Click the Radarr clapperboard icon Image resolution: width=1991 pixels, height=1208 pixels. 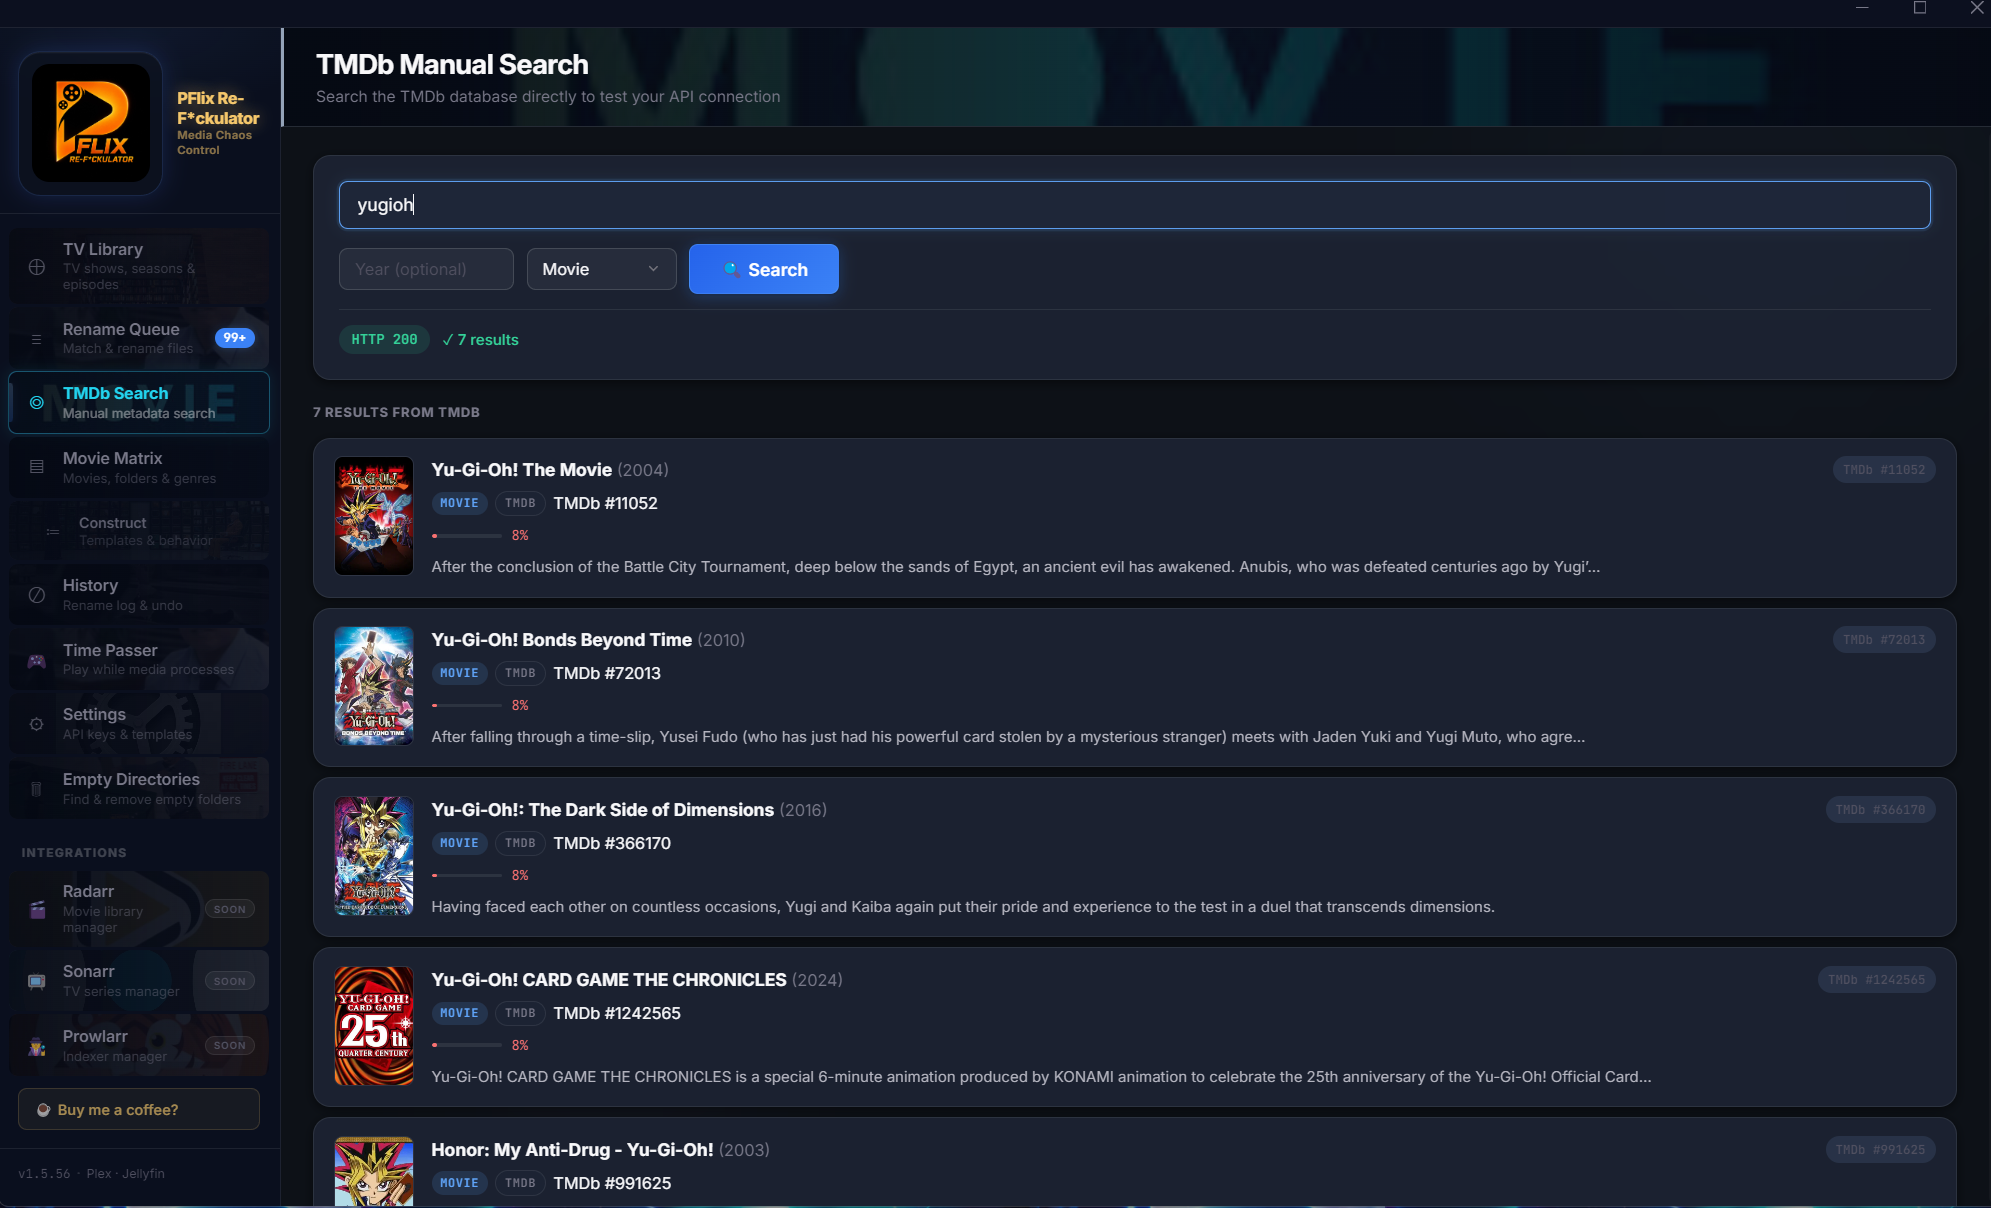coord(37,909)
